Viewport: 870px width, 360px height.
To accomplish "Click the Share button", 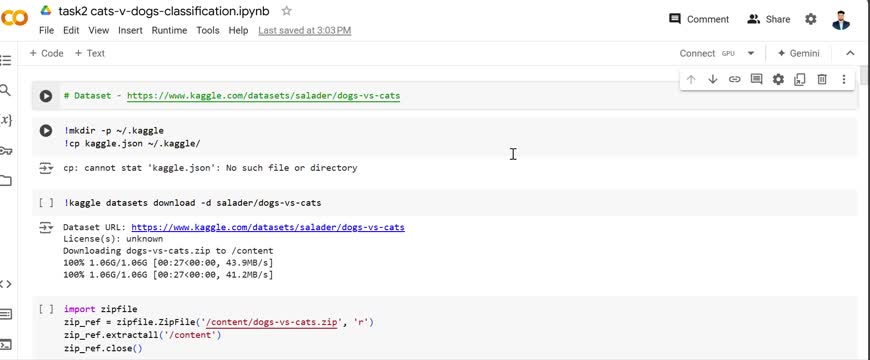I will click(768, 19).
